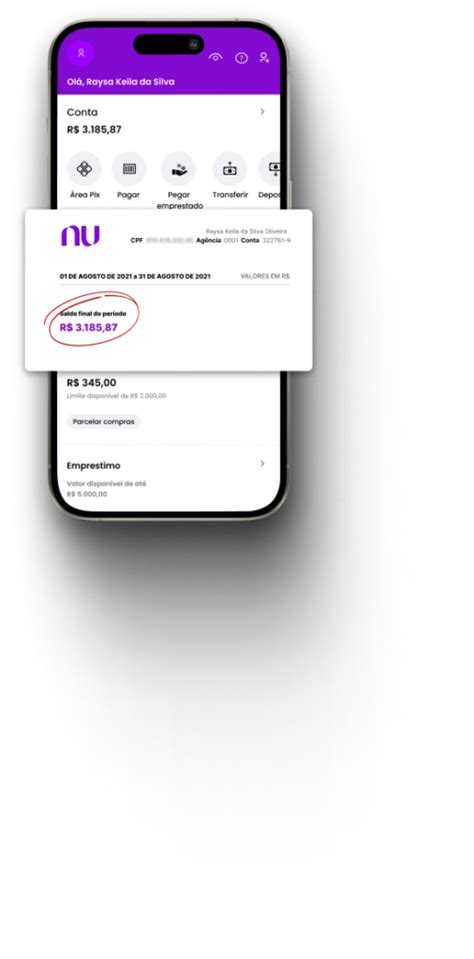Tap the Pagar barcode icon
The height and width of the screenshot is (959, 474).
[129, 169]
